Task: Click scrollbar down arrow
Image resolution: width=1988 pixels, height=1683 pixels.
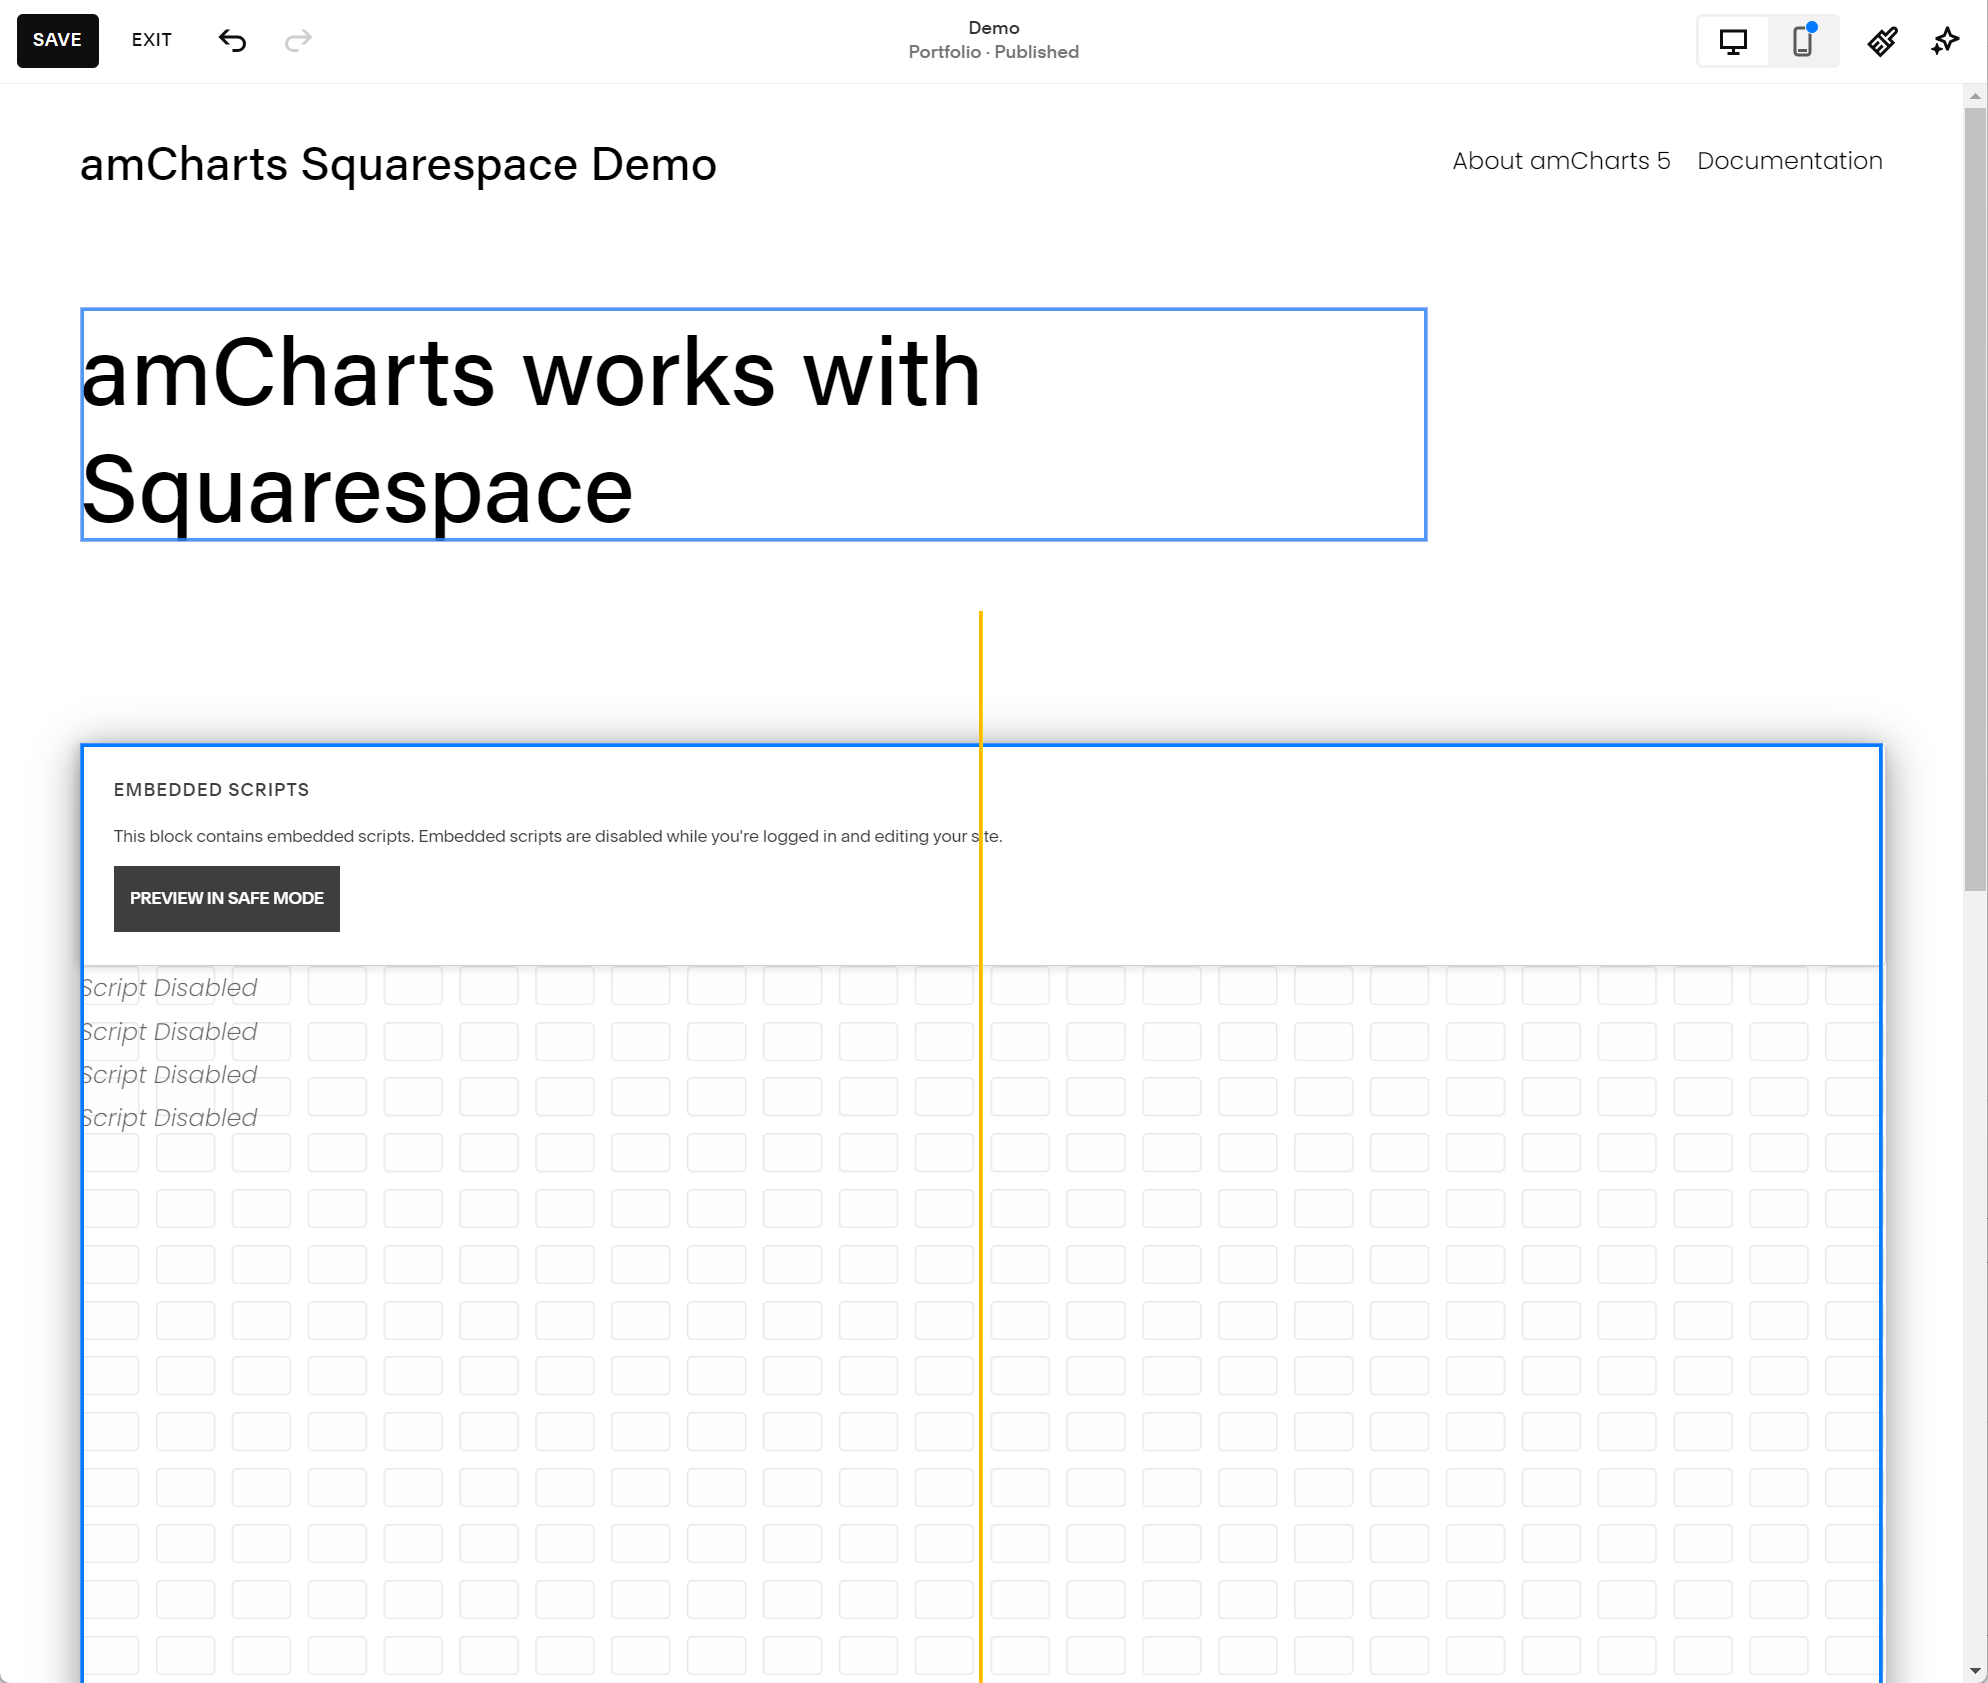Action: [x=1974, y=1670]
